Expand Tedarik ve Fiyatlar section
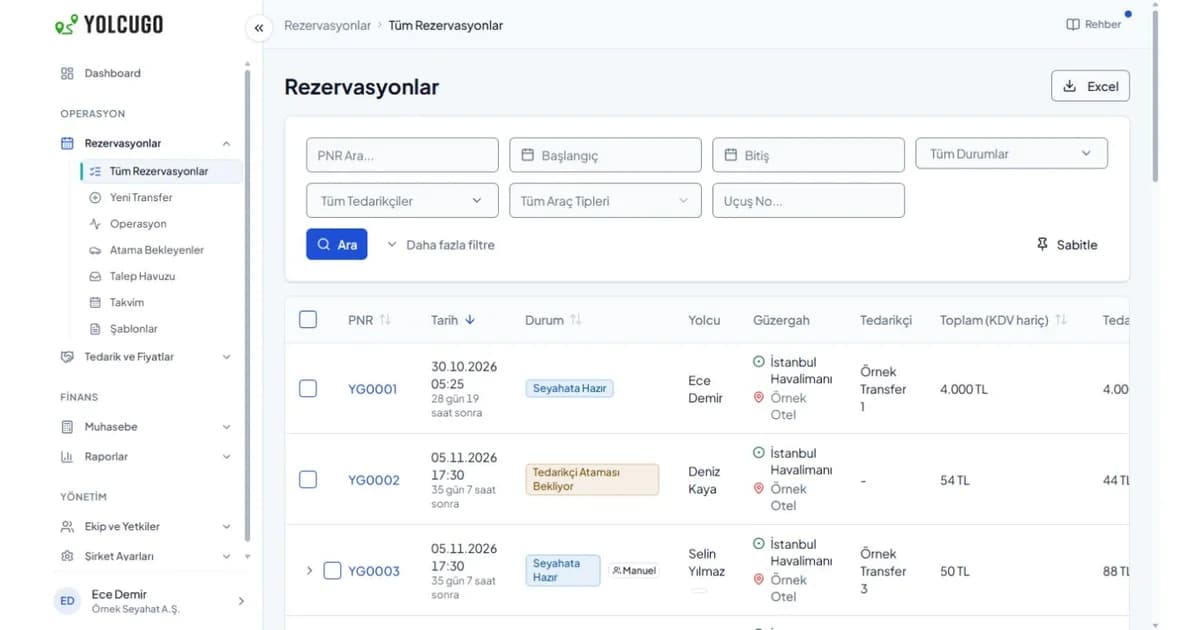1200x630 pixels. point(146,357)
